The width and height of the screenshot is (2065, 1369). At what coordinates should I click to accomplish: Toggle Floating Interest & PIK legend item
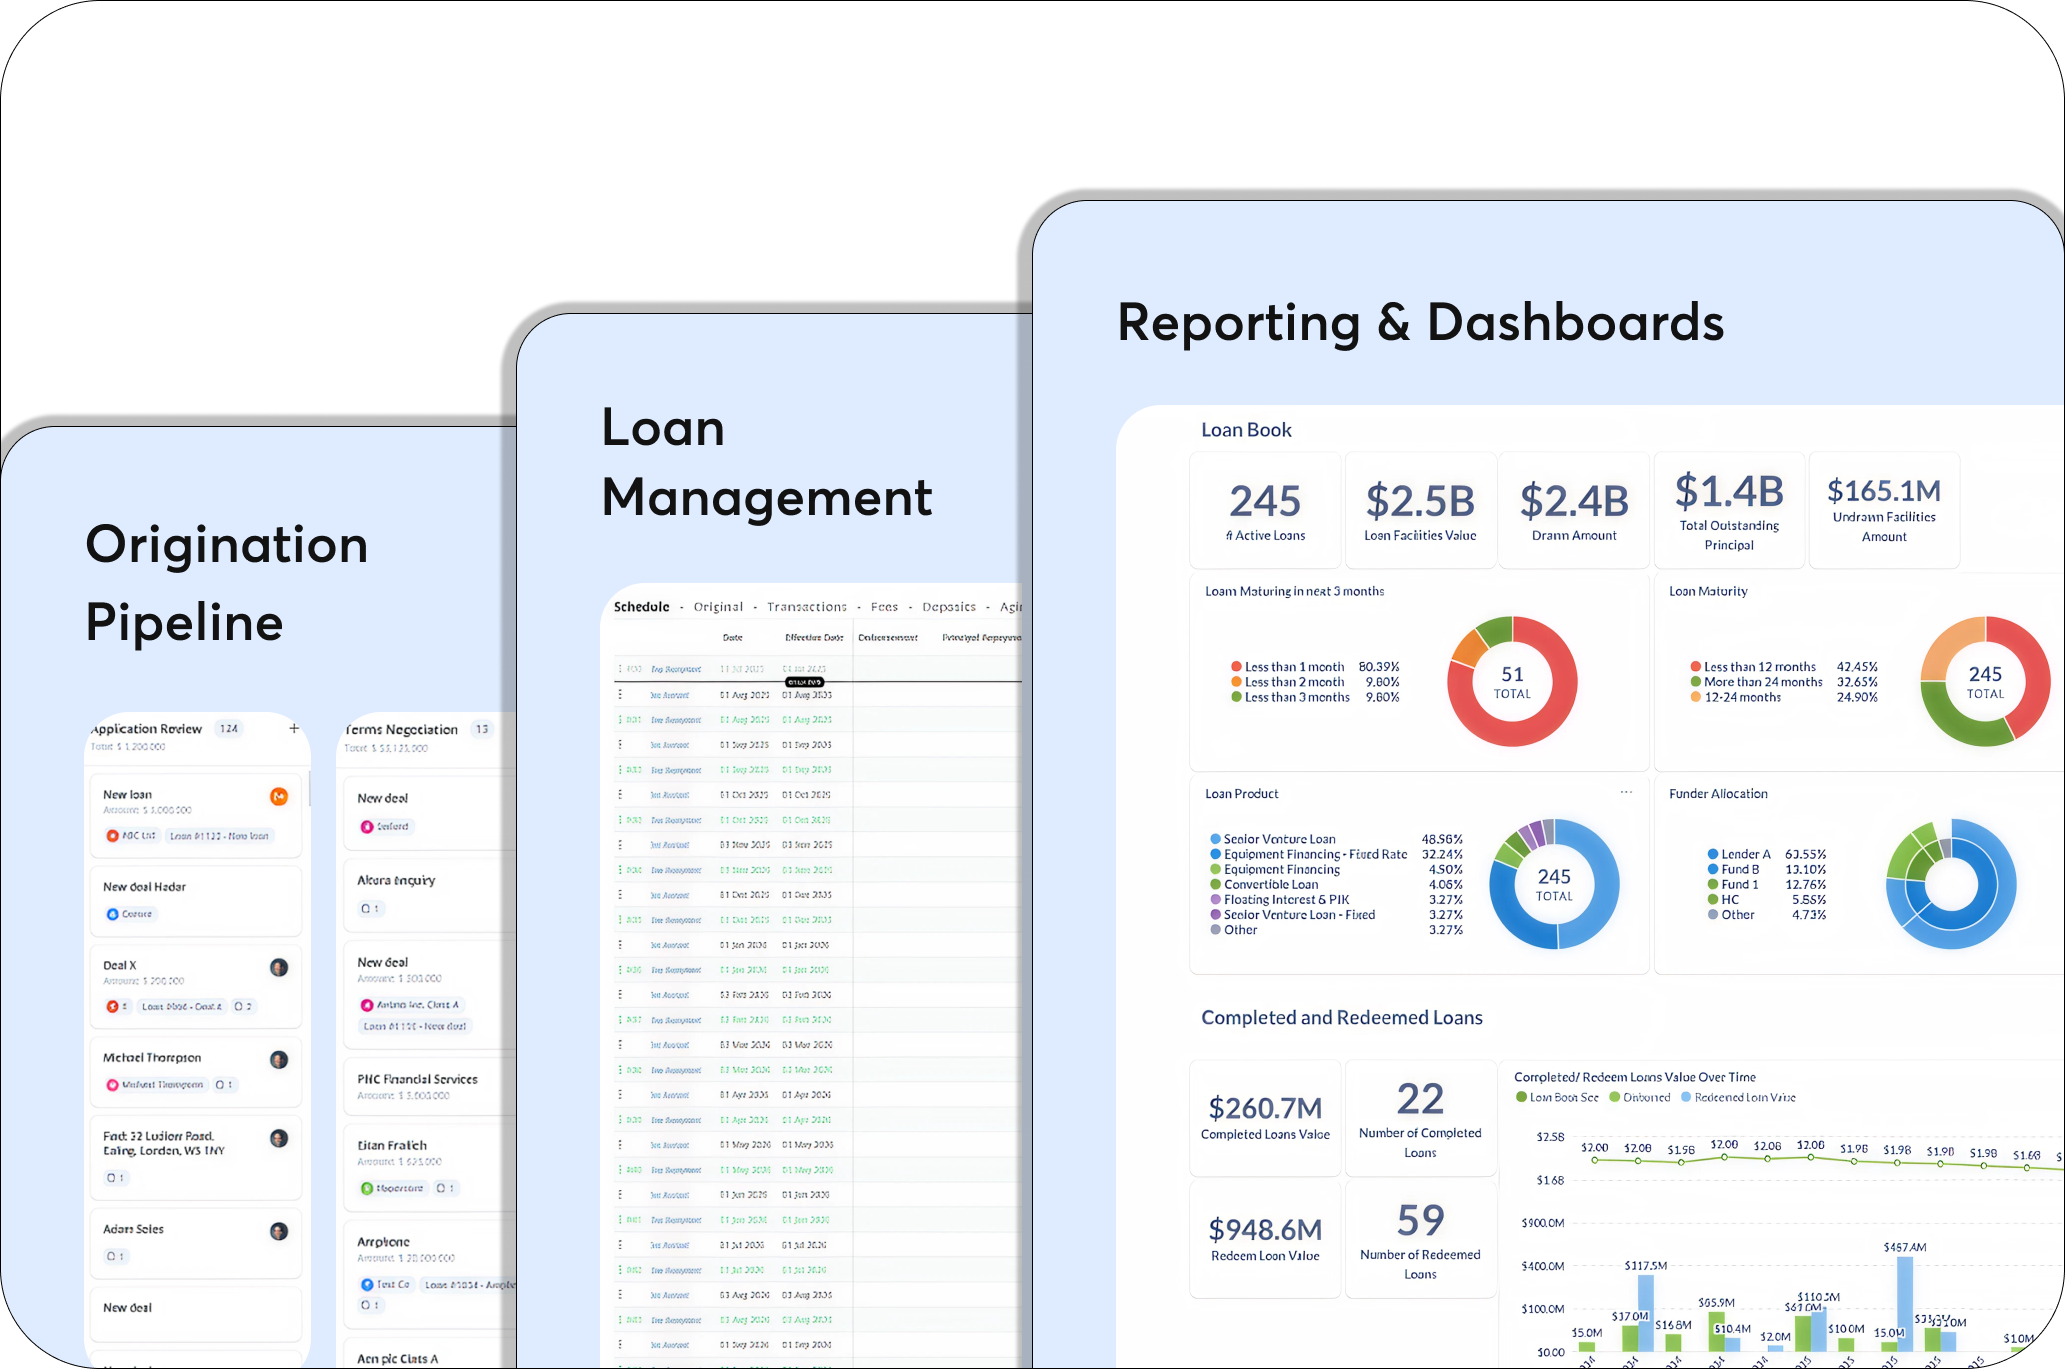pyautogui.click(x=1280, y=899)
